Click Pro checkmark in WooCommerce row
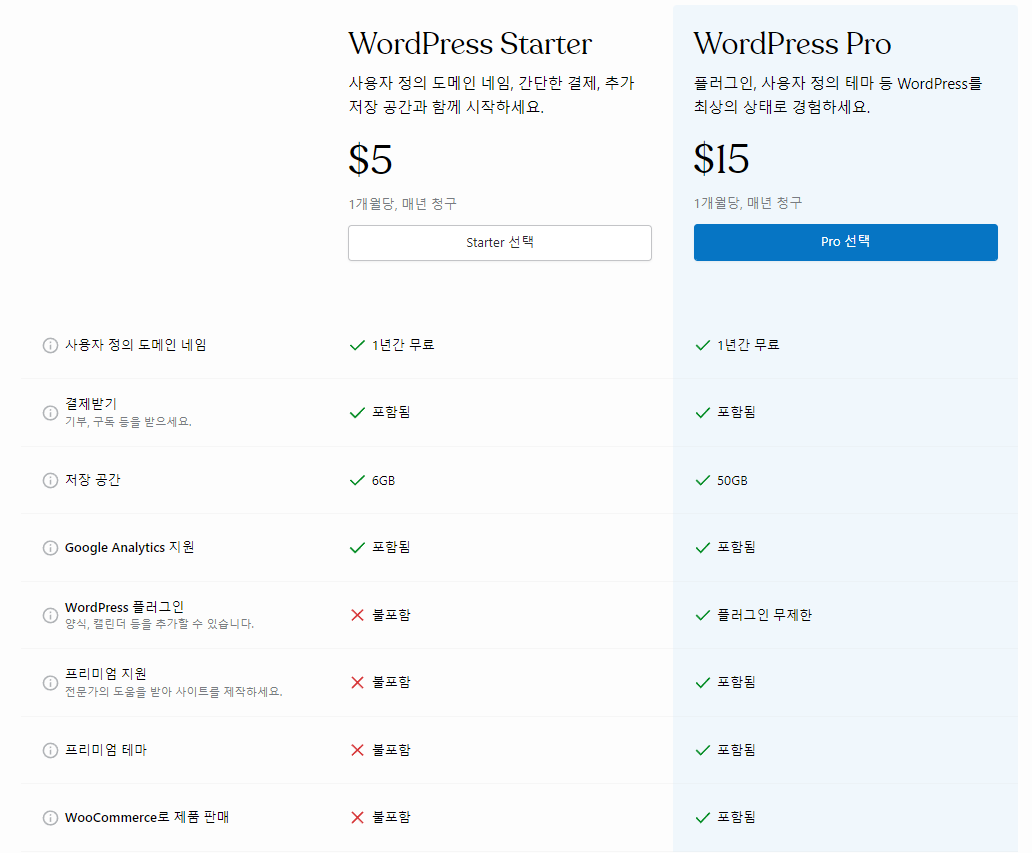Viewport: 1032px width, 853px height. [x=703, y=817]
